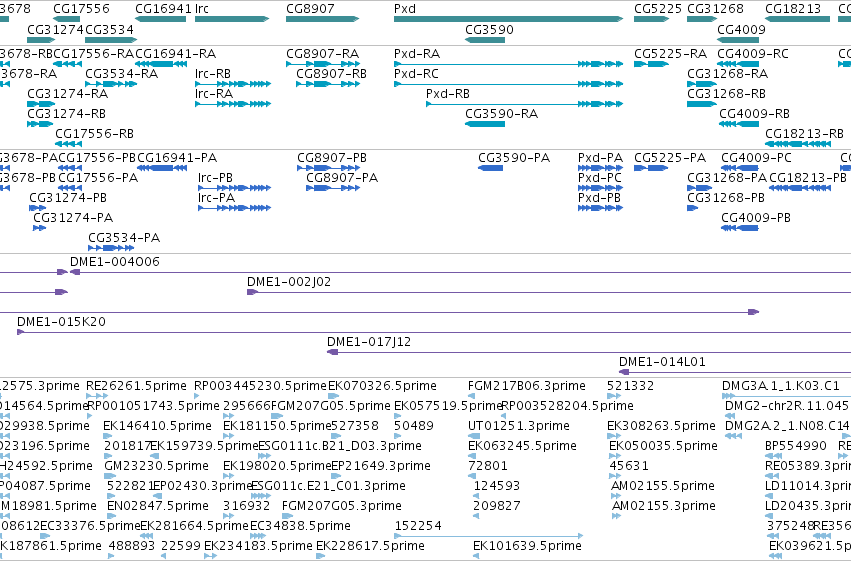Select the CG31274-PA protein label

(x=73, y=218)
